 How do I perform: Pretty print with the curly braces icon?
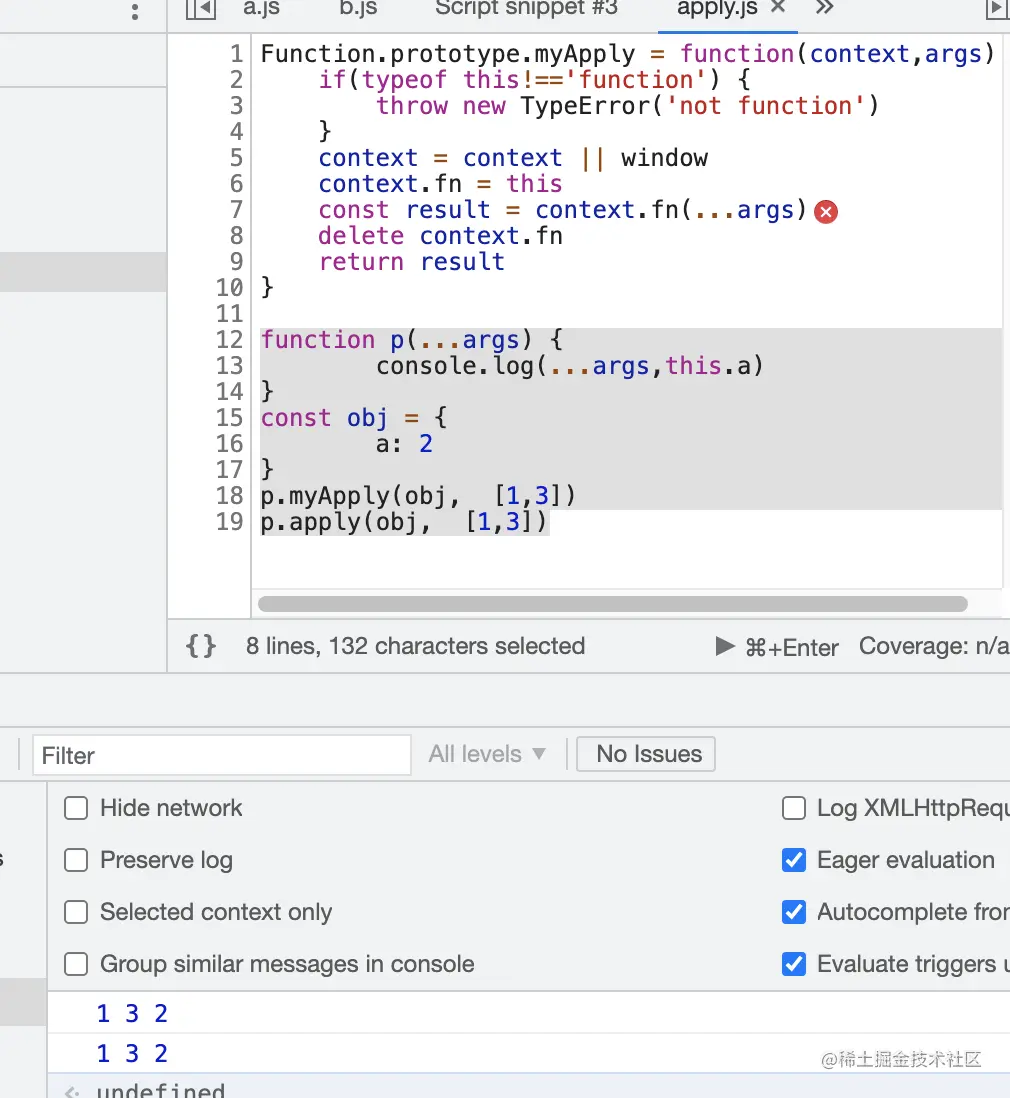[200, 646]
